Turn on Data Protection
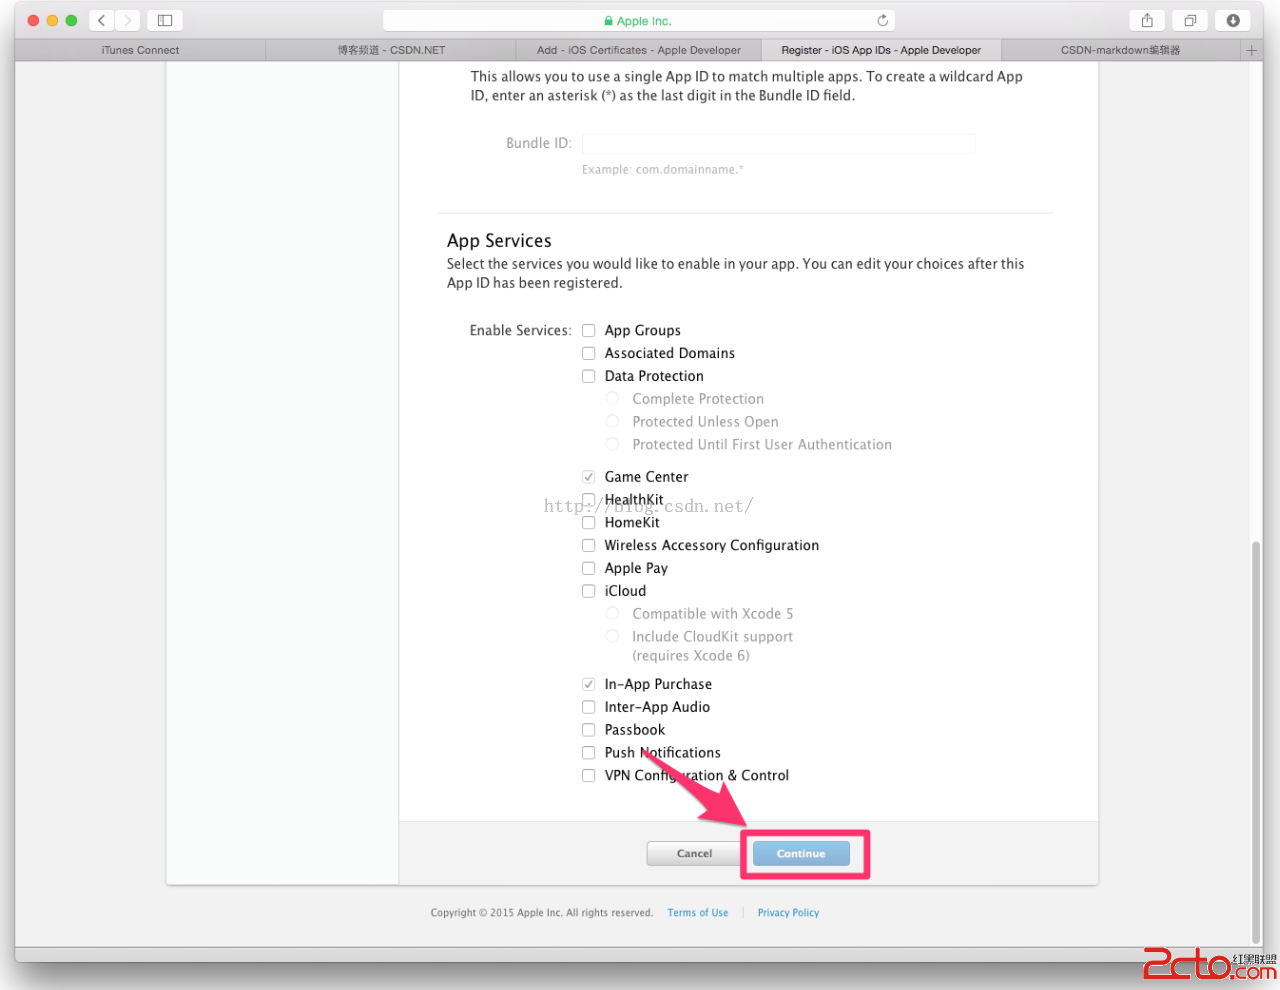This screenshot has width=1280, height=990. 589,377
